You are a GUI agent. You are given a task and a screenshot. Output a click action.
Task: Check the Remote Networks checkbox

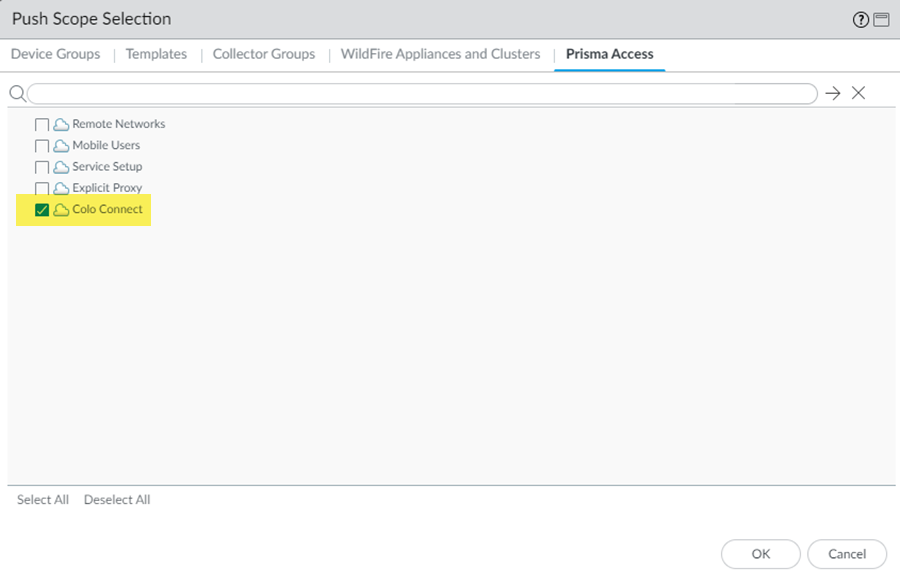42,125
